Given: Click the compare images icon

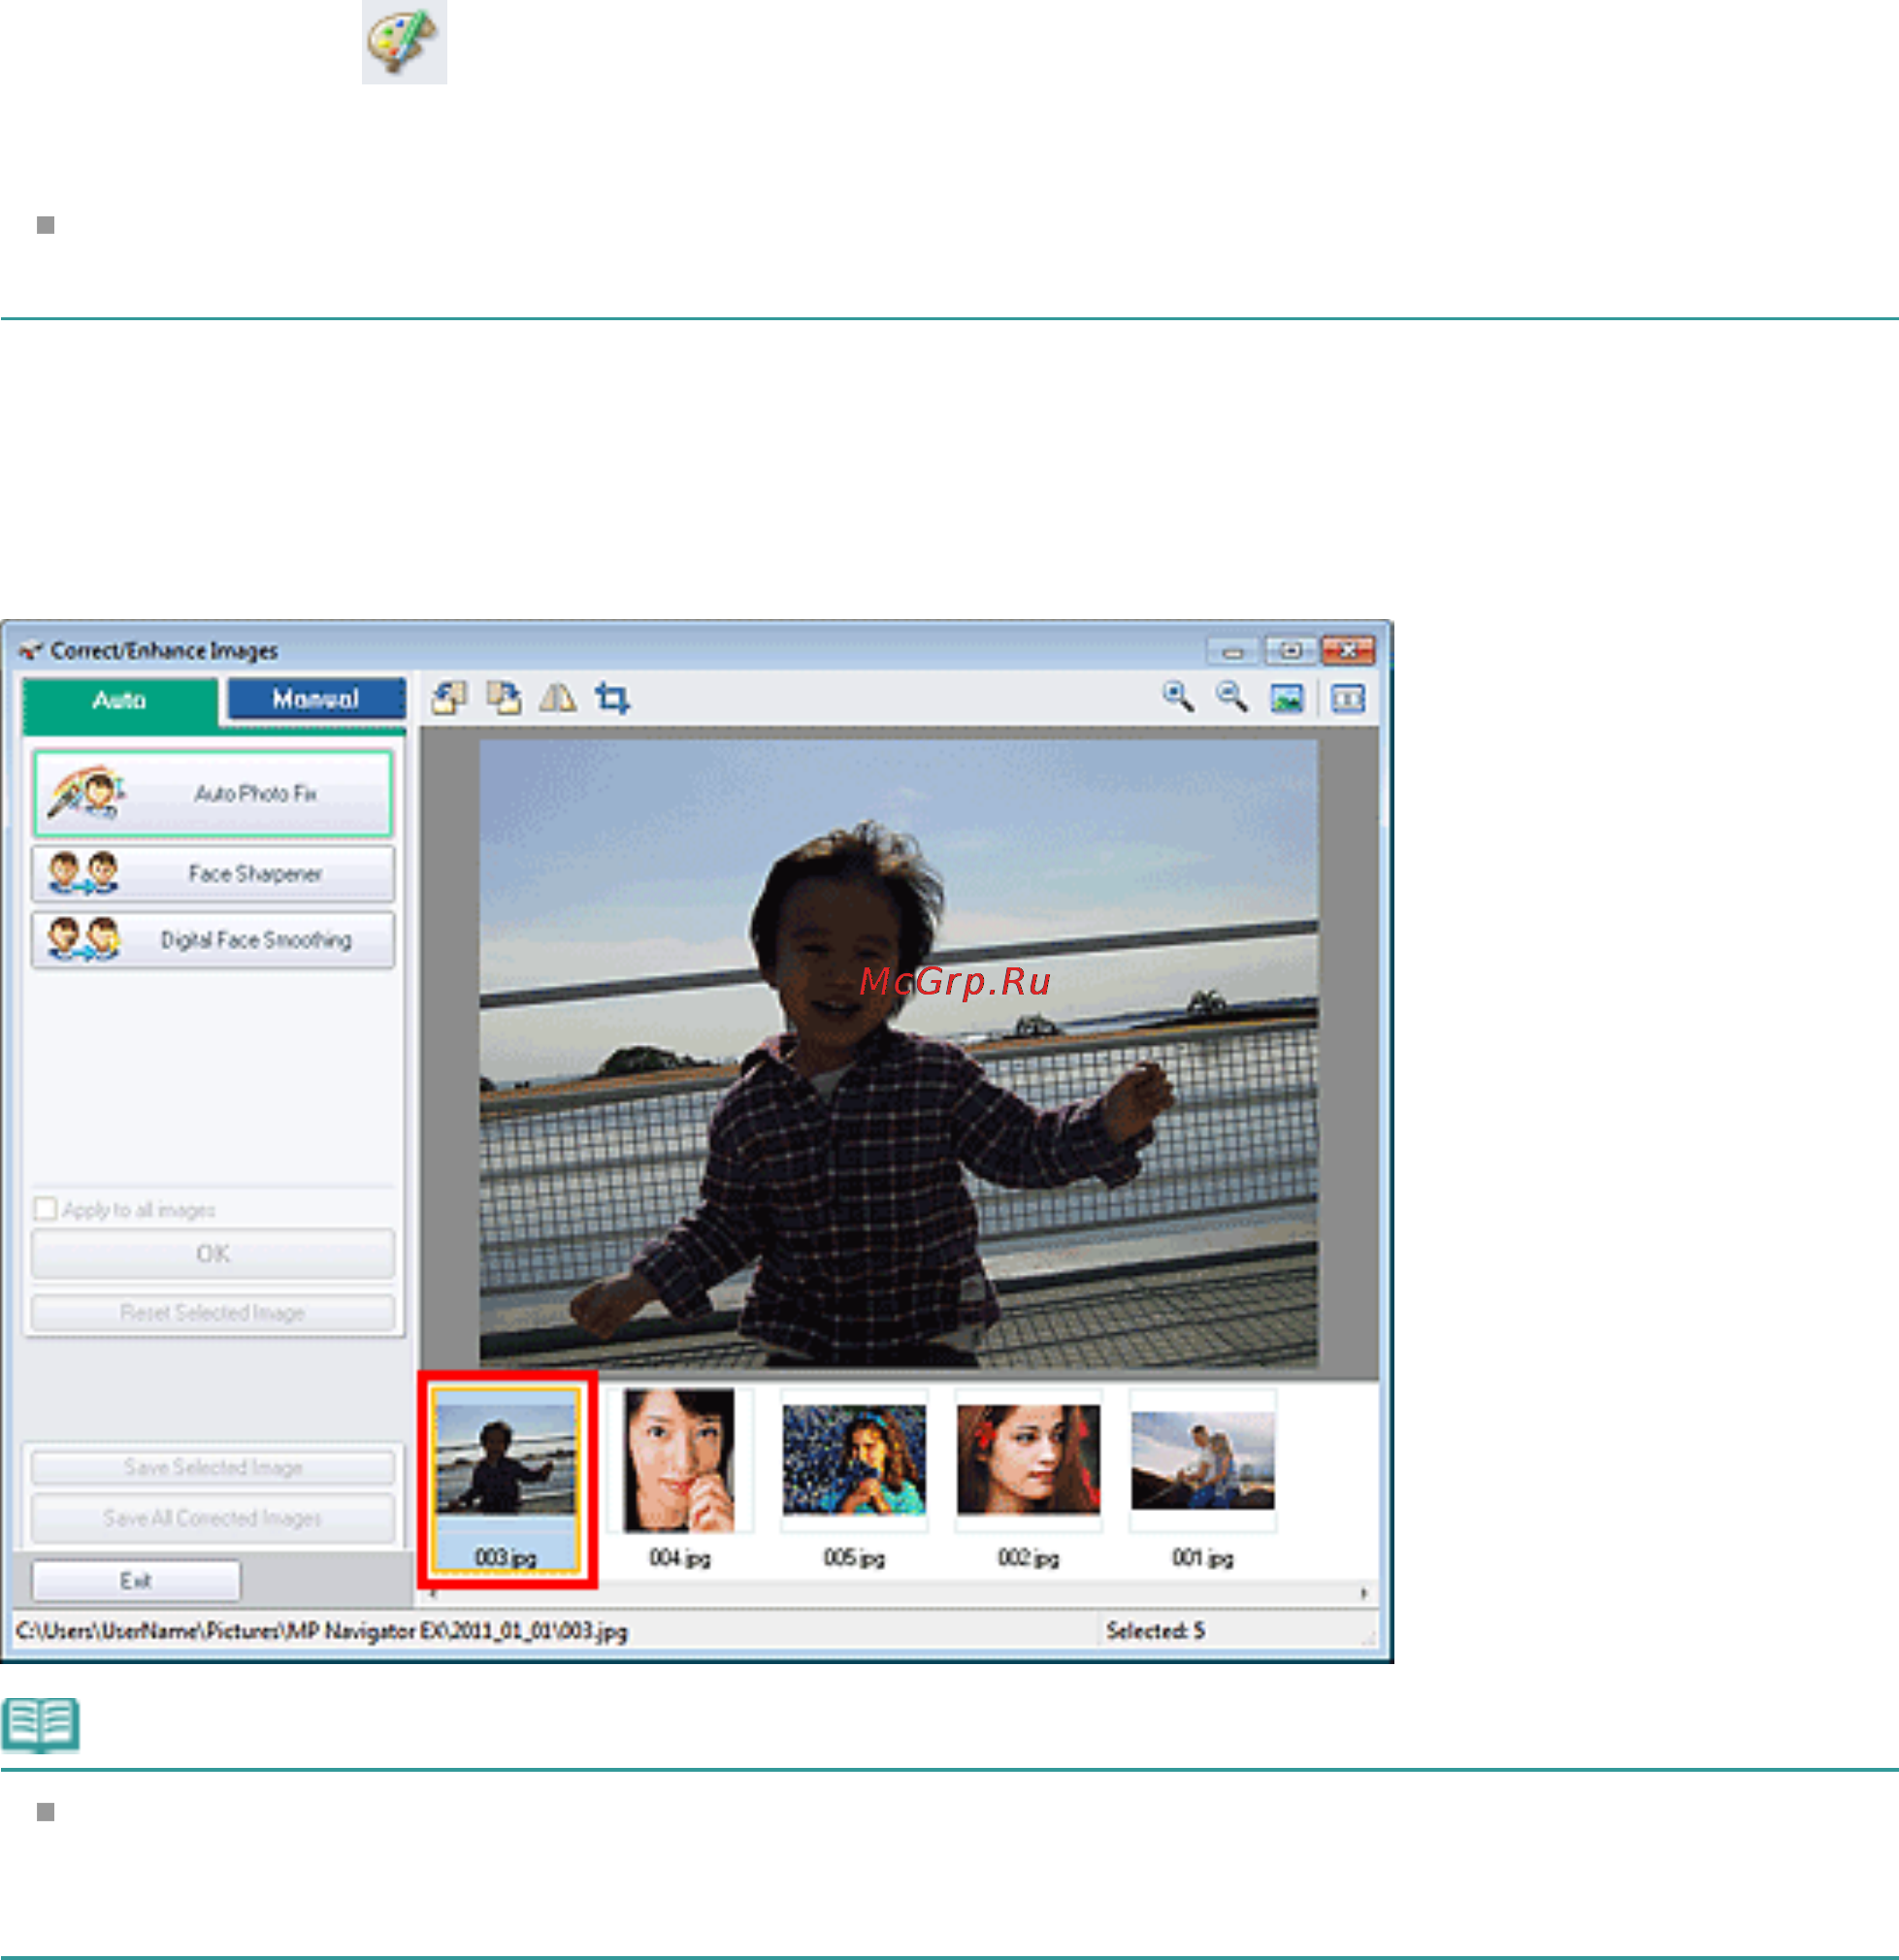Looking at the screenshot, I should point(1348,698).
